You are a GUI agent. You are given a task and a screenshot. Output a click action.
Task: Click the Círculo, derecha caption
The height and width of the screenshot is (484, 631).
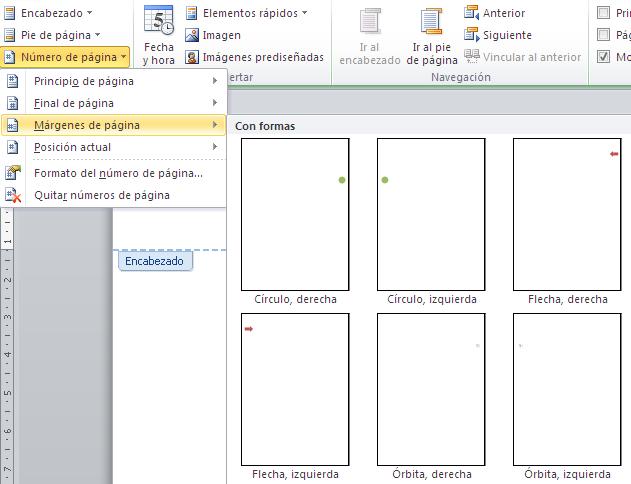click(295, 299)
